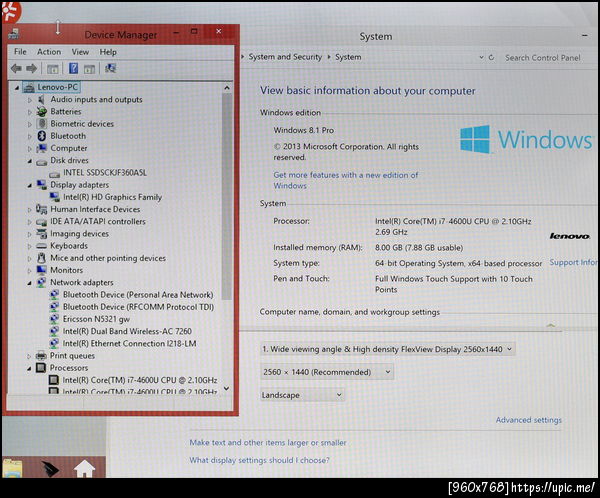Click the Processors category icon
This screenshot has width=600, height=498.
[x=41, y=368]
